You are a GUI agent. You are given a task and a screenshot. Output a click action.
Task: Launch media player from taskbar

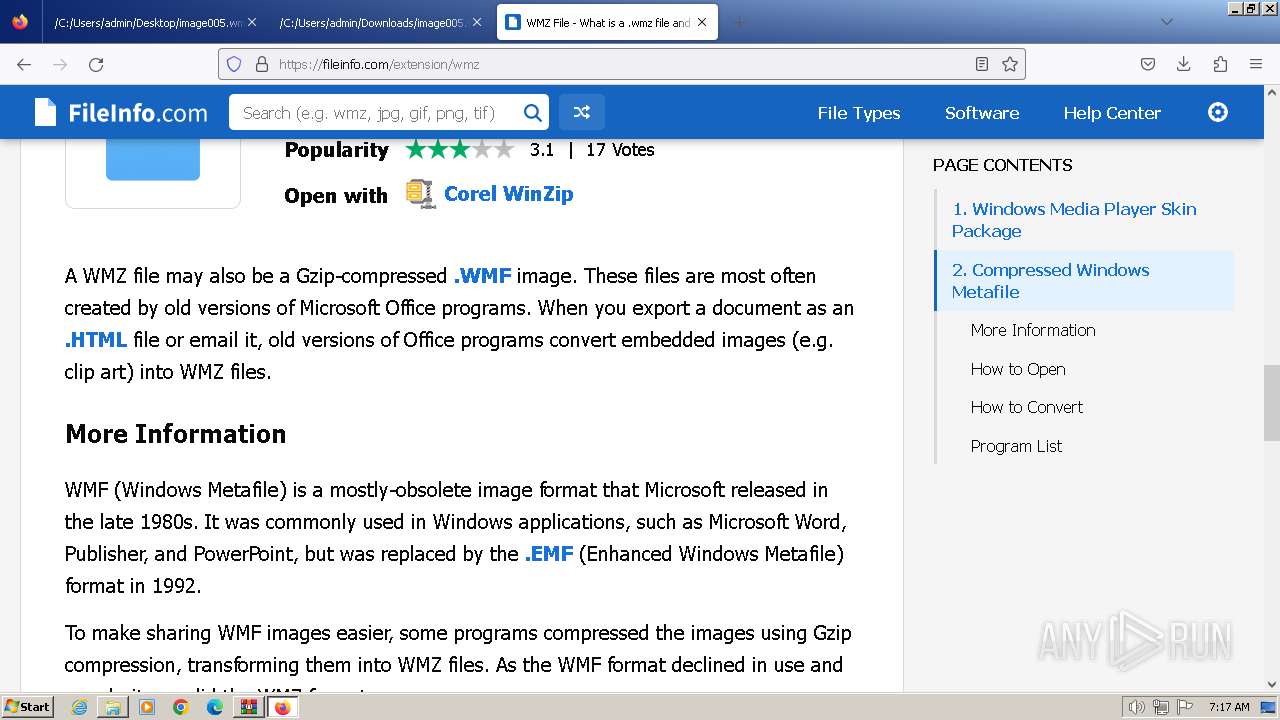(147, 707)
